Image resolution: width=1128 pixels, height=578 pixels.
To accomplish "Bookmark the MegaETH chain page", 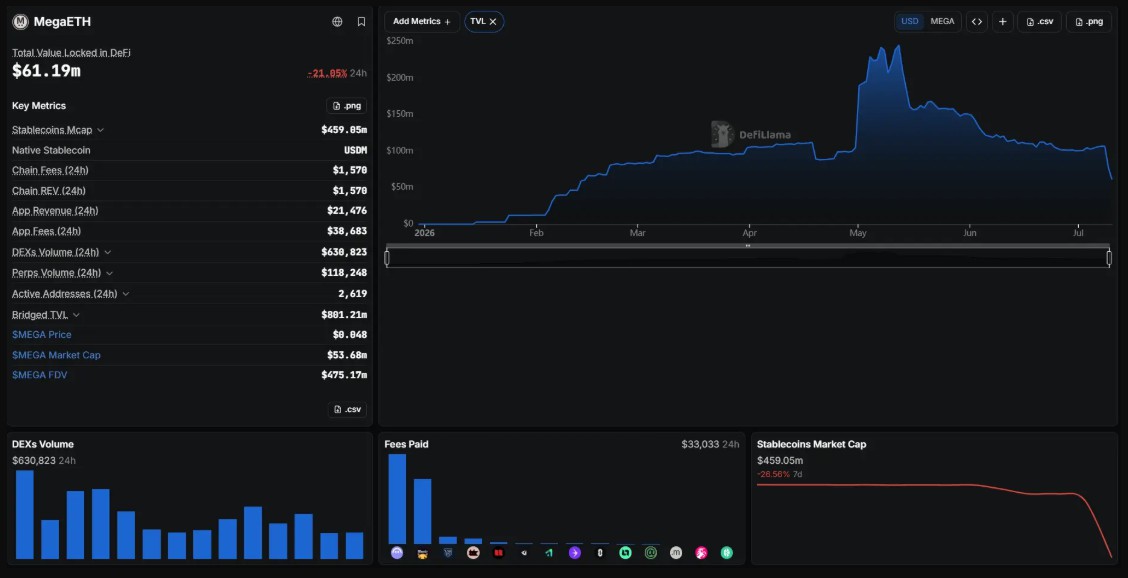I will (x=361, y=22).
